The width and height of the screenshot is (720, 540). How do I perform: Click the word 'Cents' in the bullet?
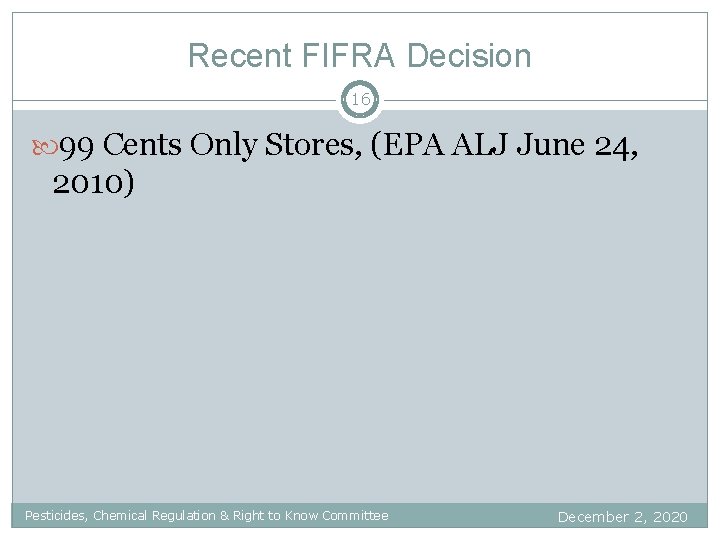142,144
